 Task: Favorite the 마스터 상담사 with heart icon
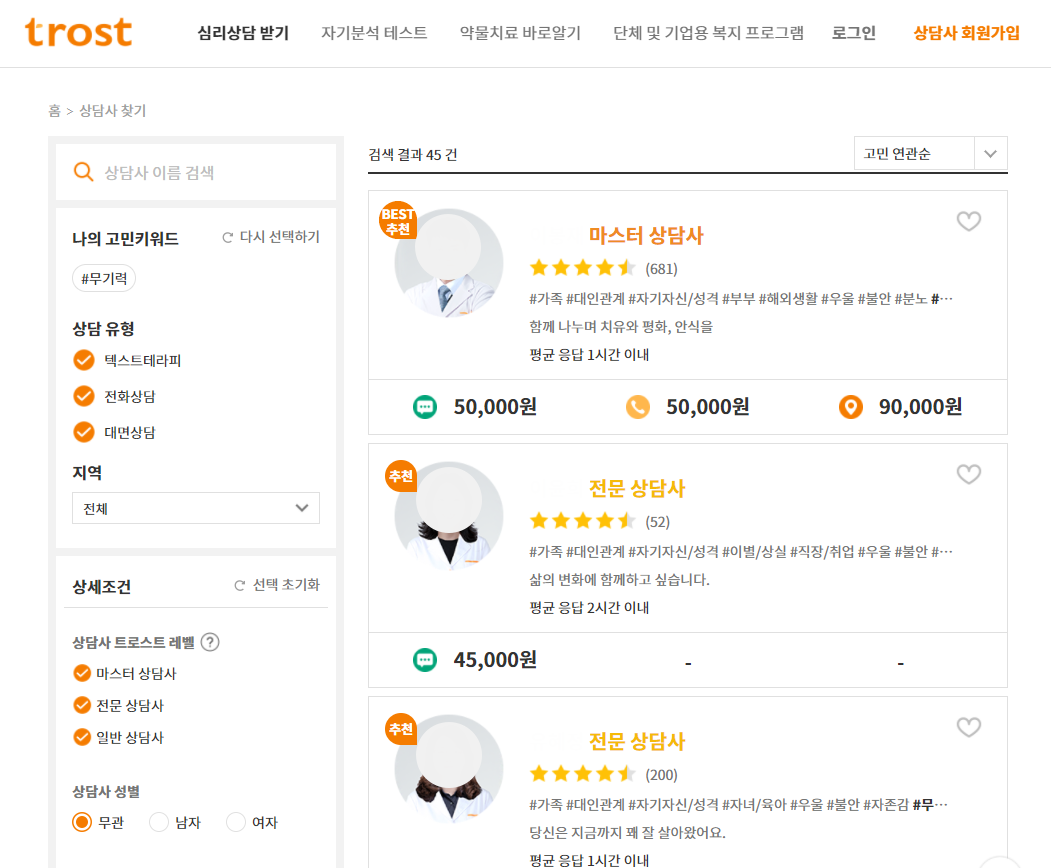pos(969,221)
